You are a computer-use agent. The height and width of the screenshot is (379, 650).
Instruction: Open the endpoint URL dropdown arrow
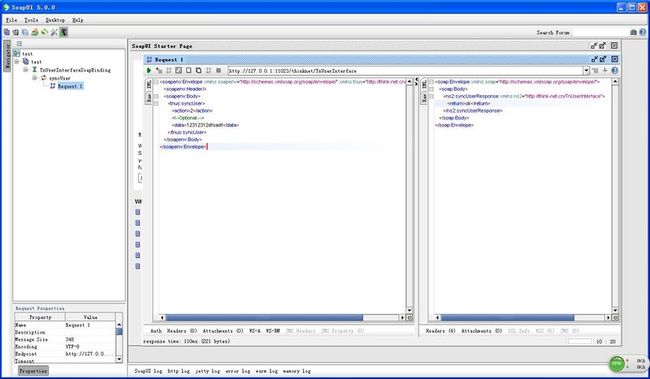(586, 71)
